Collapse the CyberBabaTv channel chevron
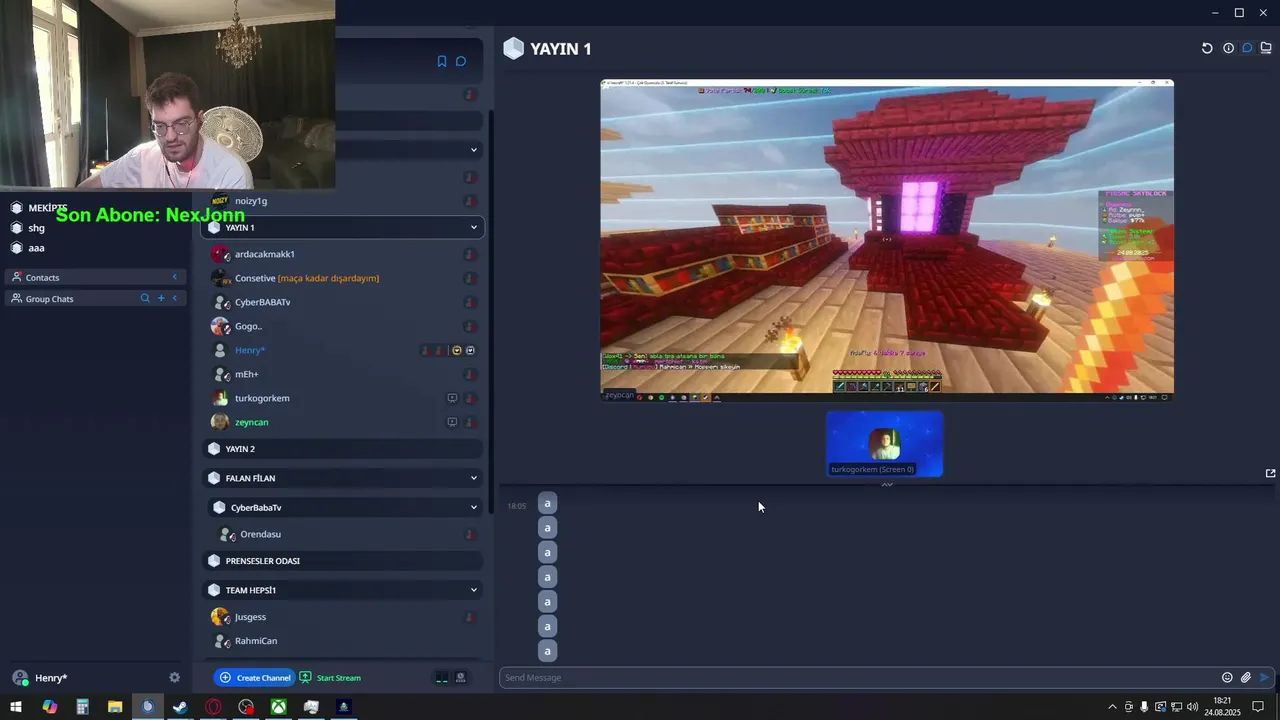This screenshot has width=1280, height=720. (x=474, y=507)
